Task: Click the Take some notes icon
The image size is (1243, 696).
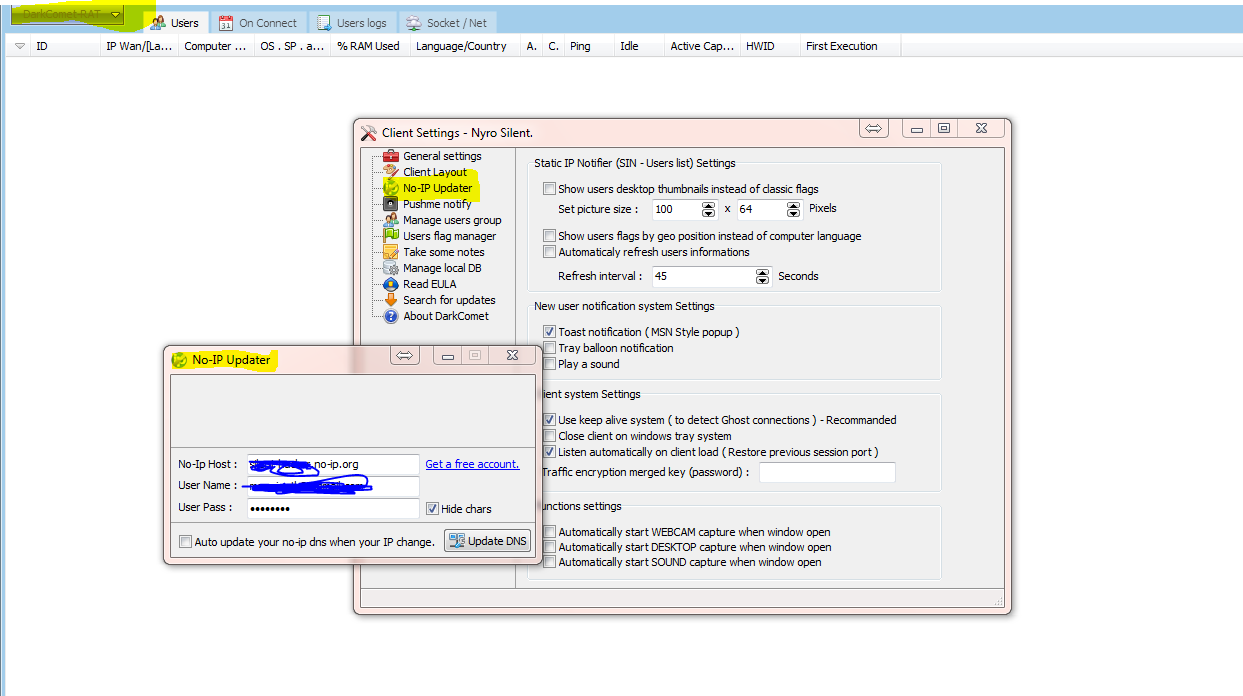Action: tap(392, 252)
